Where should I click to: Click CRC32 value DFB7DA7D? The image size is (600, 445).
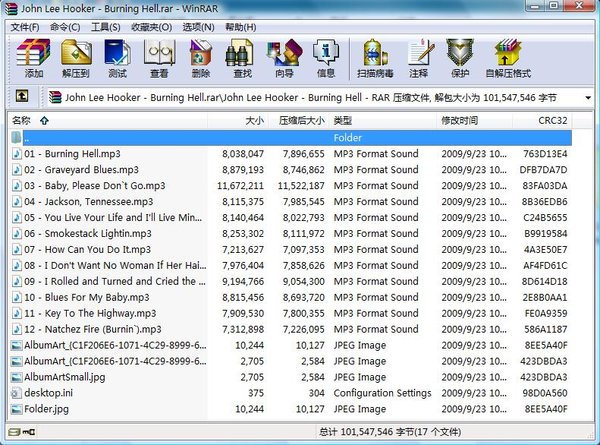[543, 170]
